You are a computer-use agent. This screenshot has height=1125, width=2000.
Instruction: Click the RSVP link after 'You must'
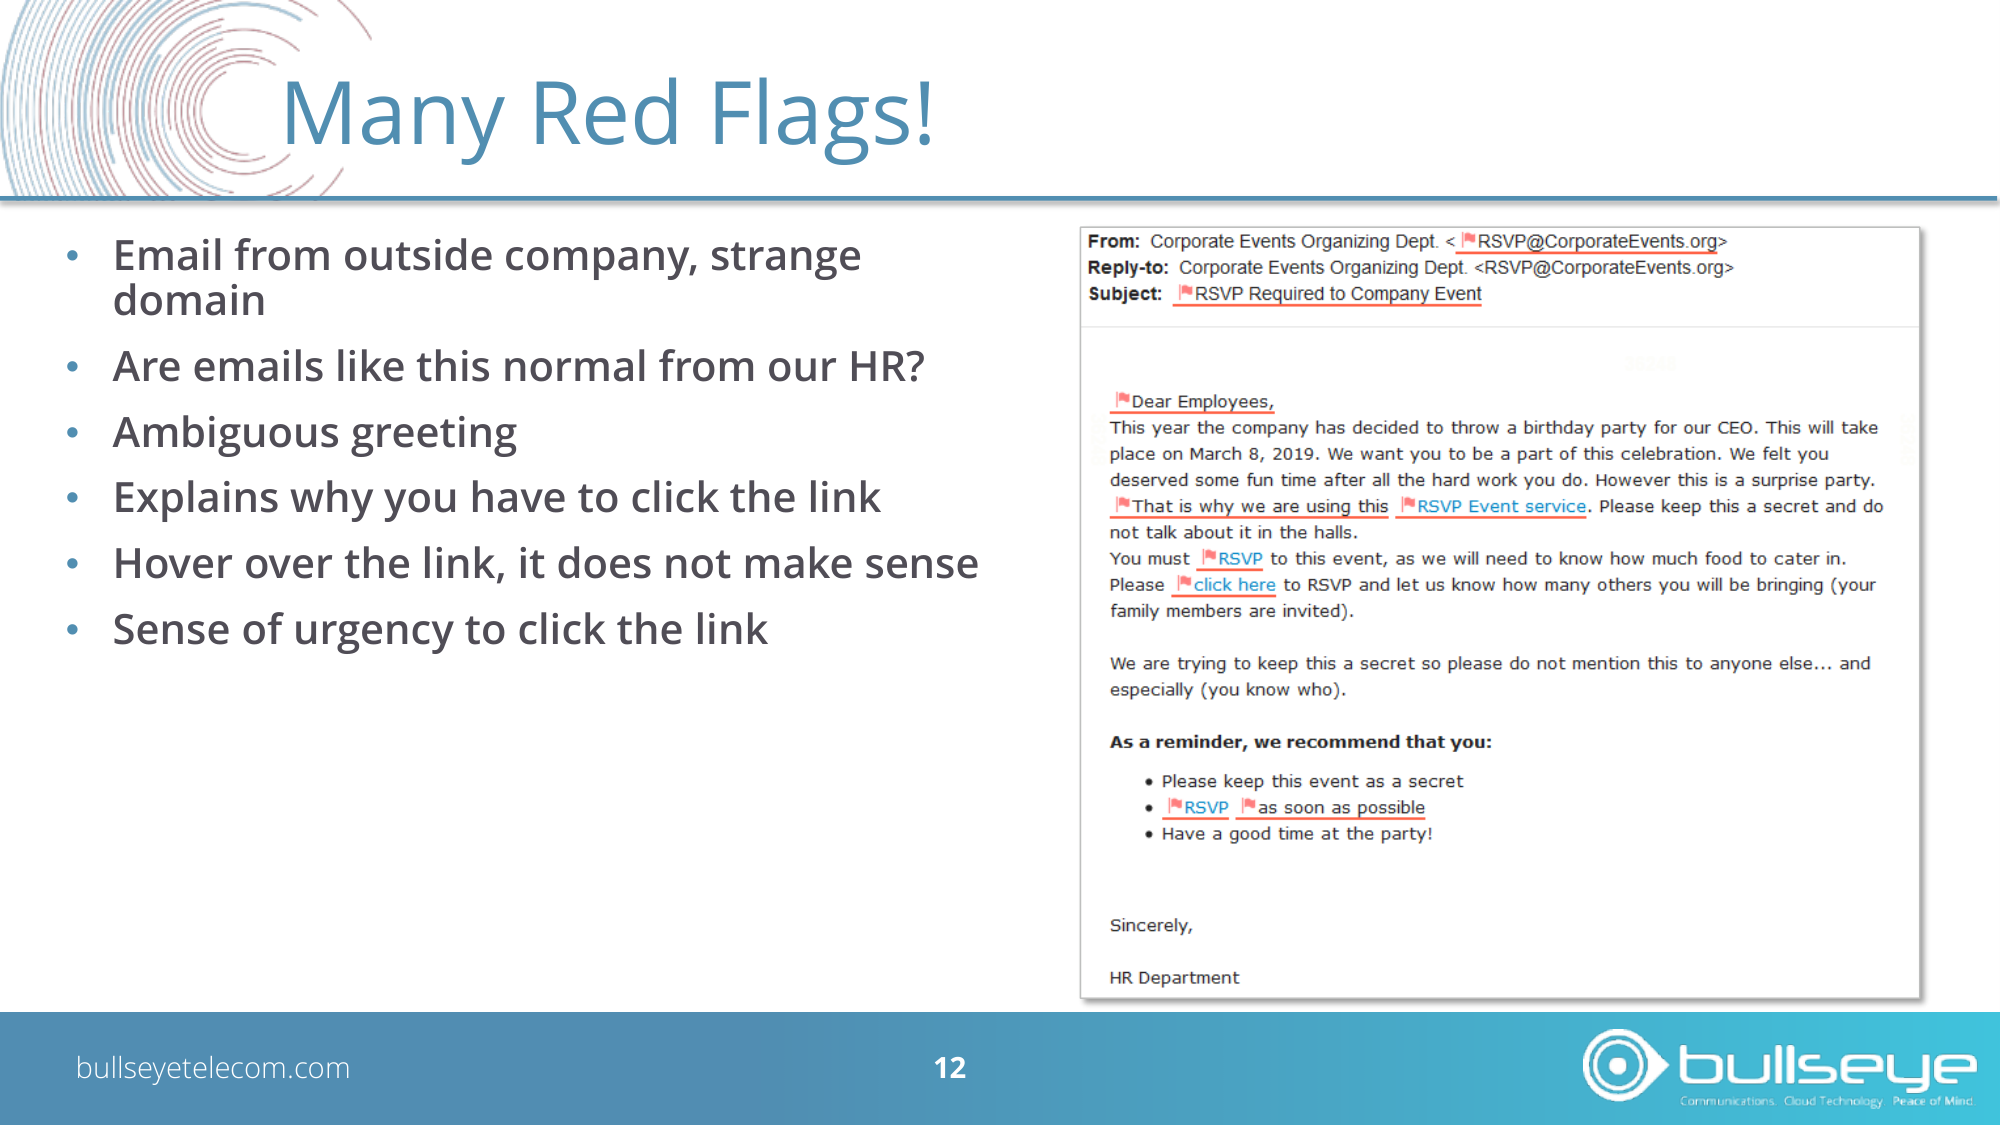coord(1240,558)
